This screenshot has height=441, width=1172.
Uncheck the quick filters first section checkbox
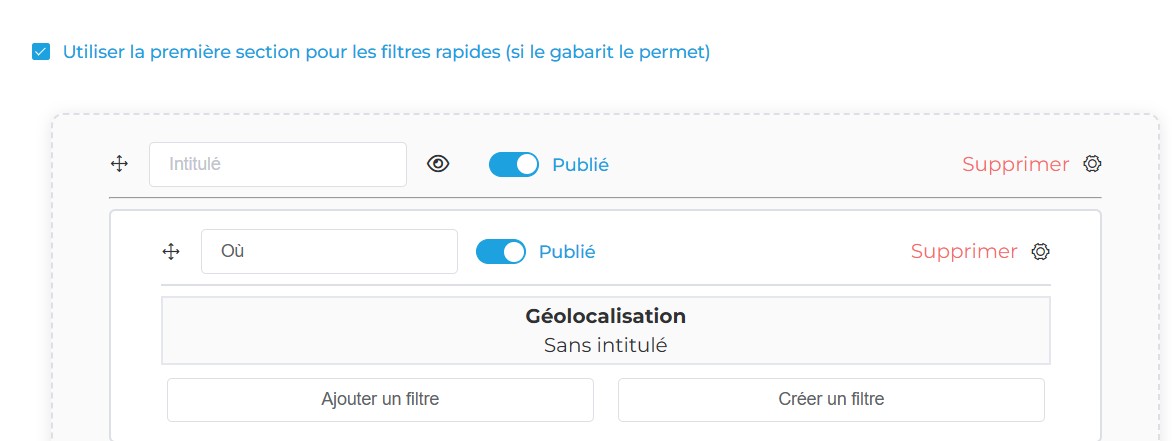click(x=41, y=52)
